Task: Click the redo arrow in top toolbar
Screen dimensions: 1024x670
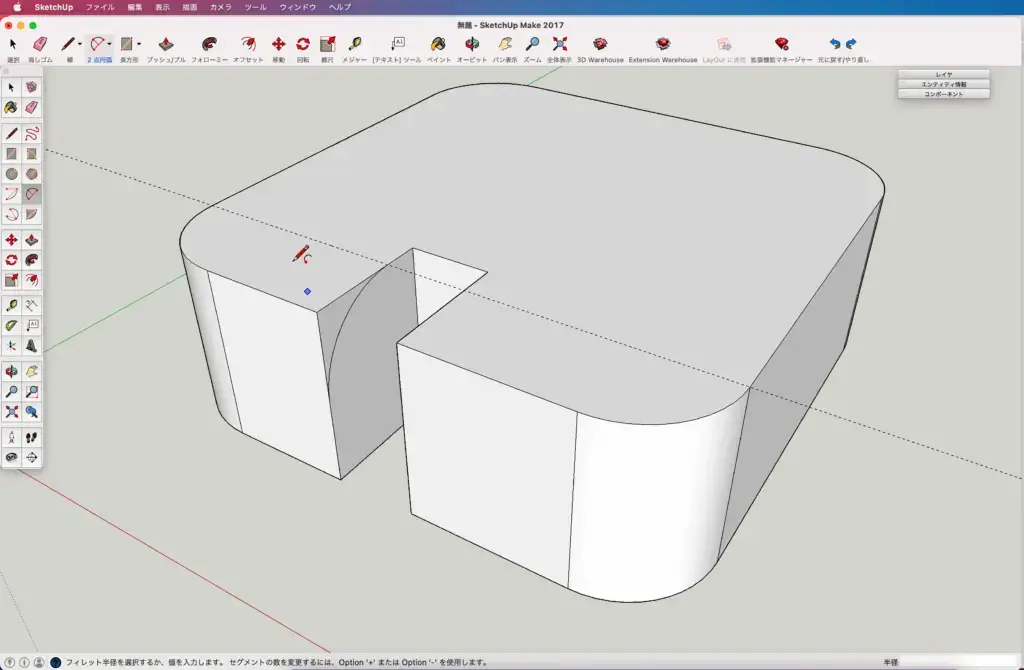Action: [851, 44]
